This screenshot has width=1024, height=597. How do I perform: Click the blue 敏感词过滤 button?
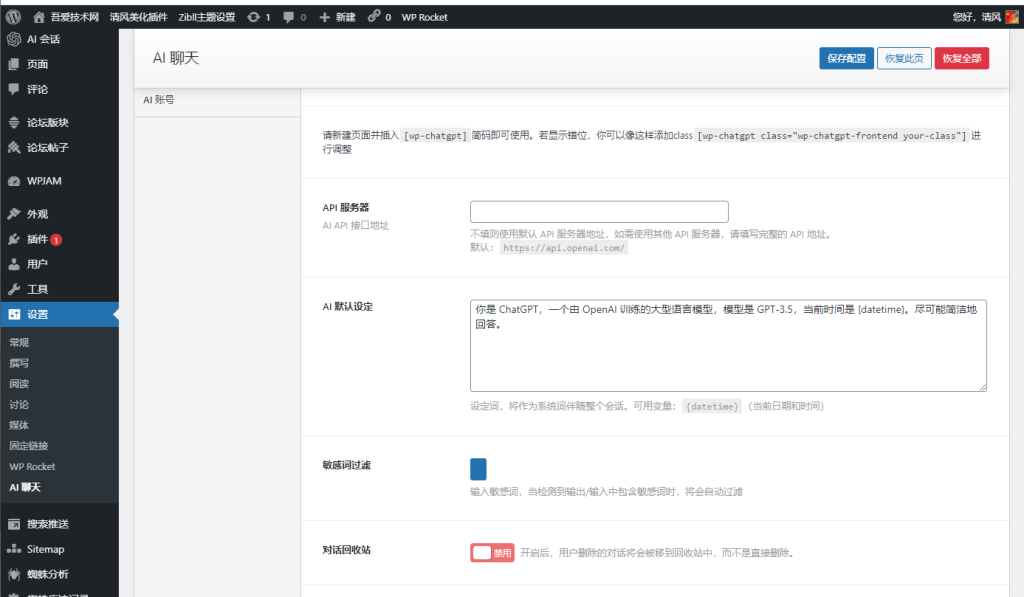coord(478,469)
